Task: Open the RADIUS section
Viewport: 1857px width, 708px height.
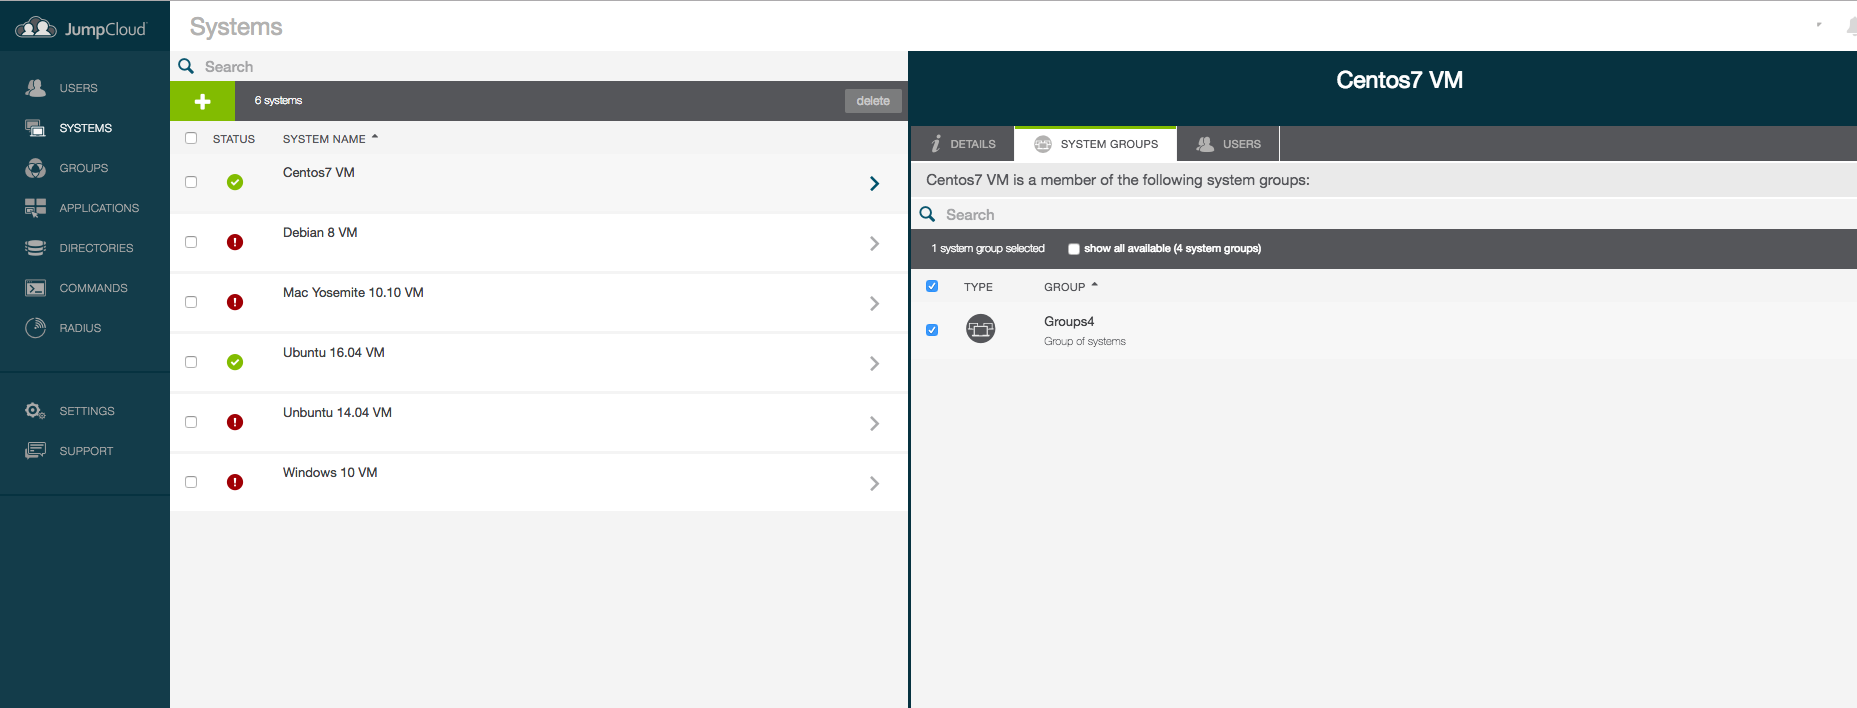Action: click(79, 328)
